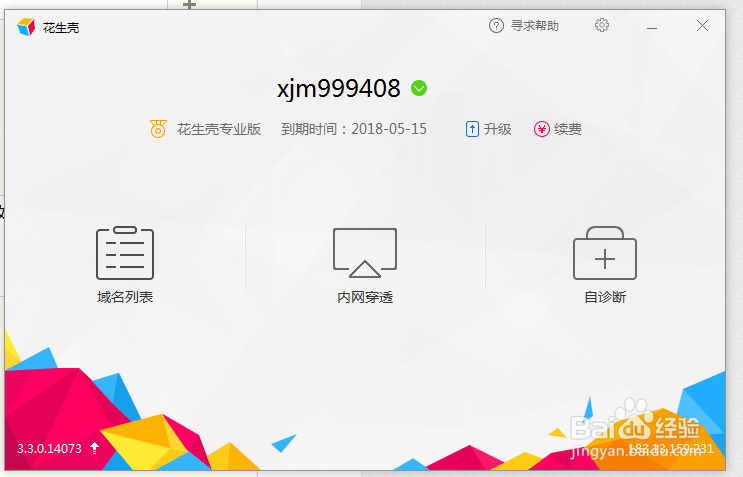Click the version update arrow icon

[95, 448]
